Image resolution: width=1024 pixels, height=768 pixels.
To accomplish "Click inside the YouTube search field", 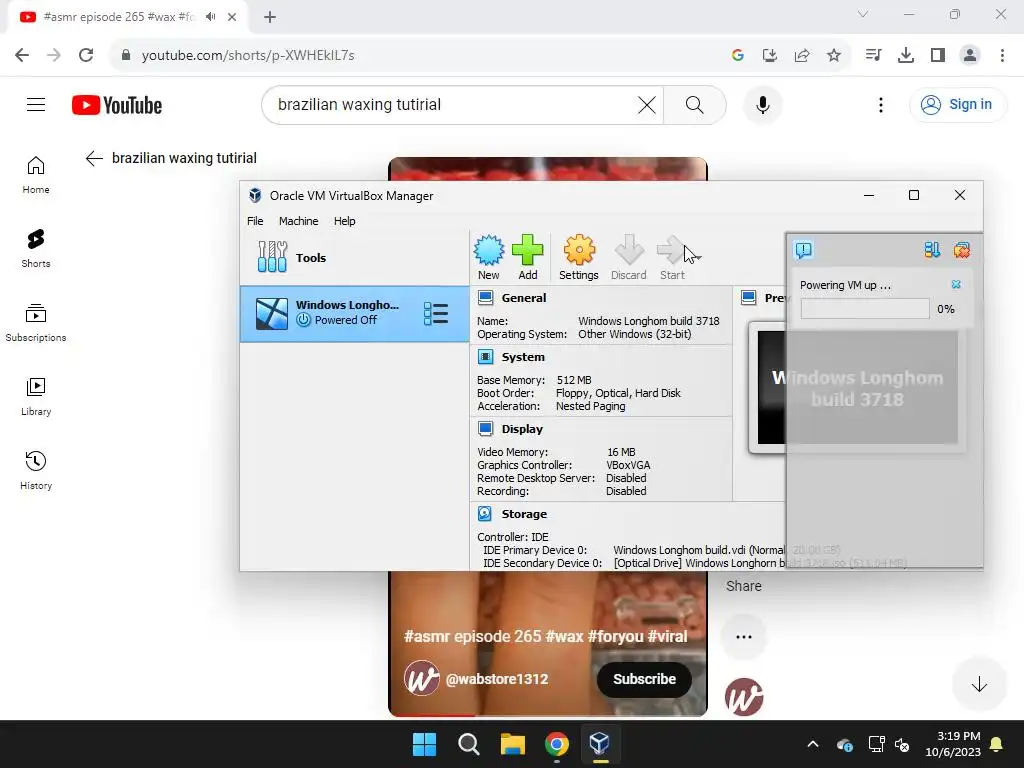I will click(451, 104).
